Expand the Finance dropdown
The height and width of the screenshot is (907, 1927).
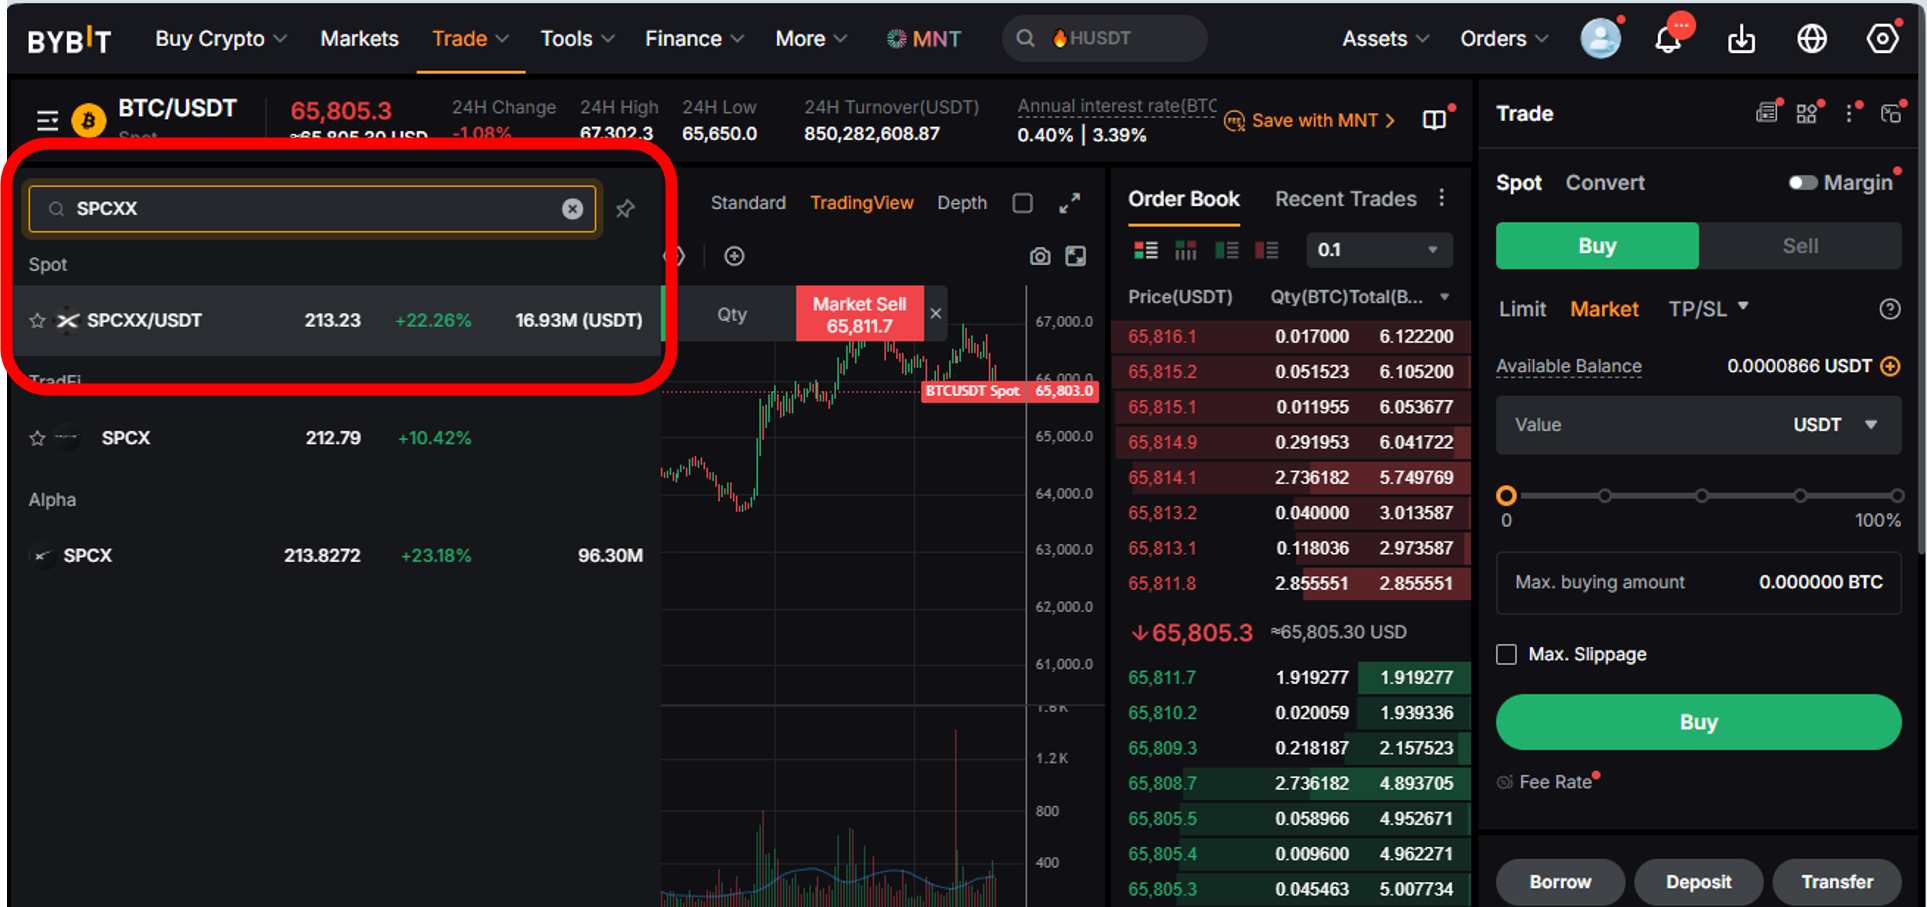[694, 38]
